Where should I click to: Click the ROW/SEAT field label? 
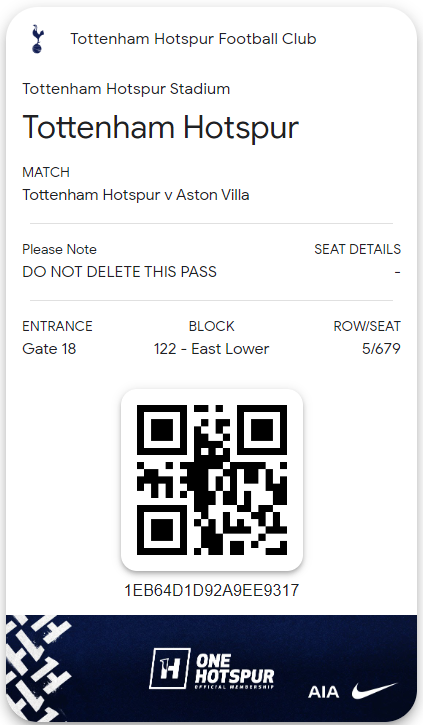click(x=367, y=326)
